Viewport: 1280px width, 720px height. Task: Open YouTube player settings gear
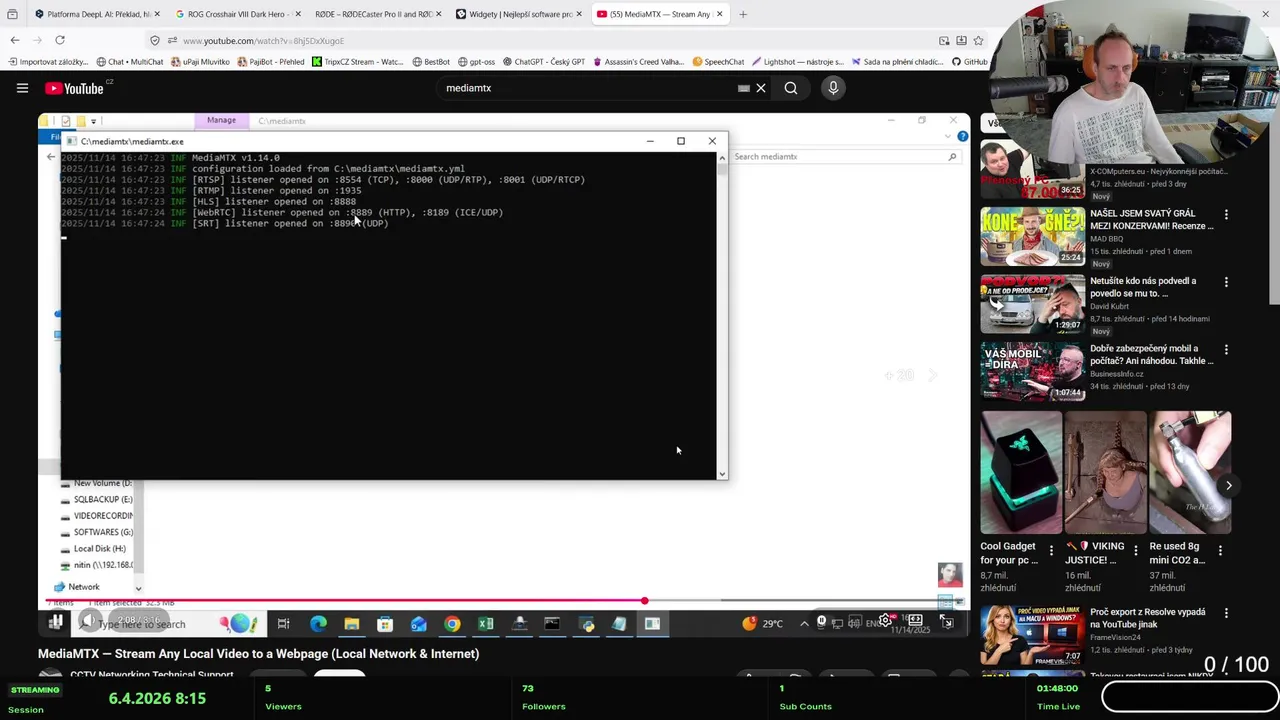pos(885,621)
